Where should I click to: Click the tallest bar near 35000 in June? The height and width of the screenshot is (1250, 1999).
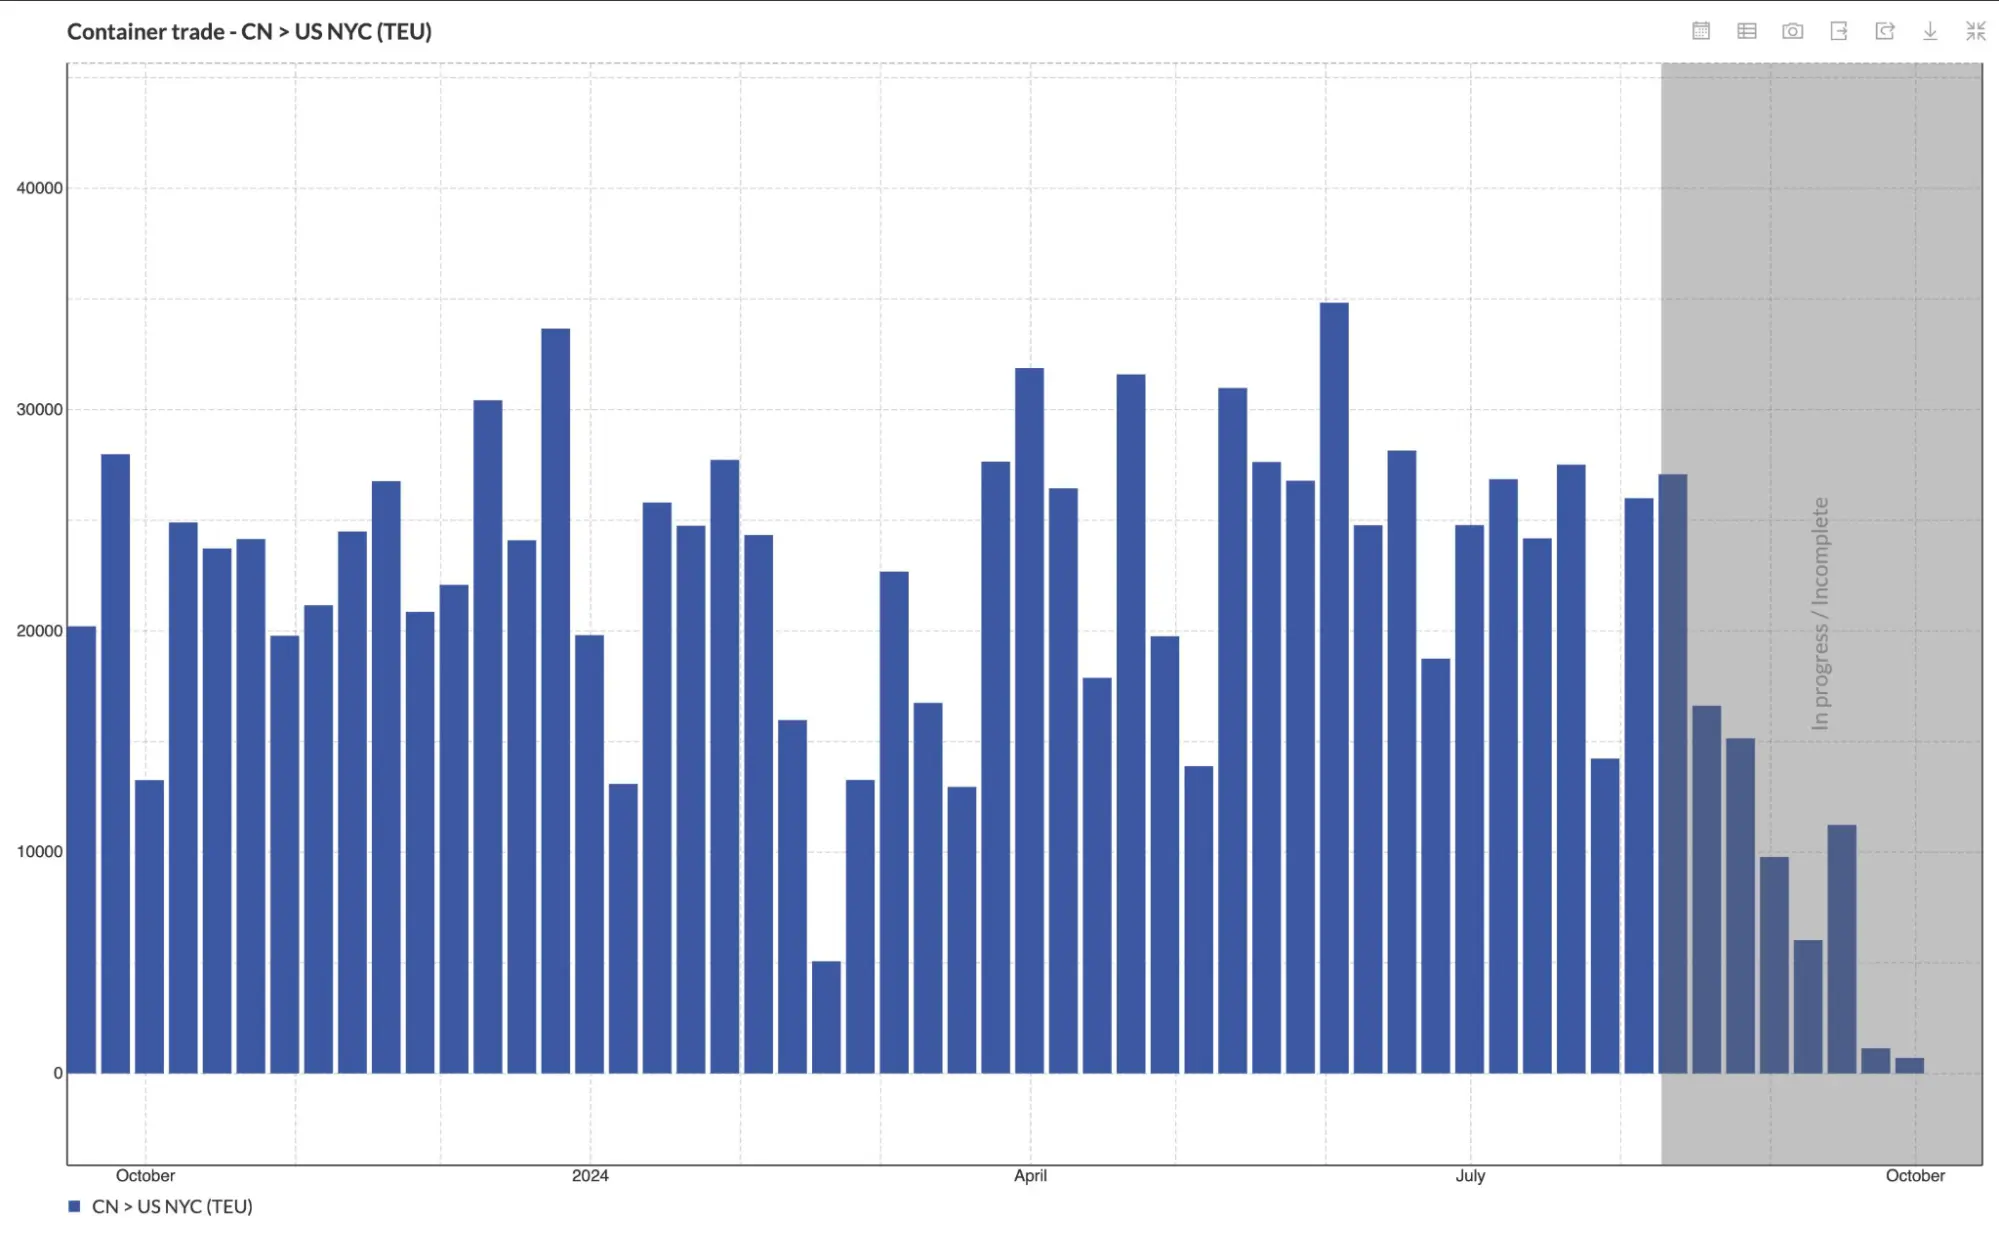click(x=1334, y=688)
